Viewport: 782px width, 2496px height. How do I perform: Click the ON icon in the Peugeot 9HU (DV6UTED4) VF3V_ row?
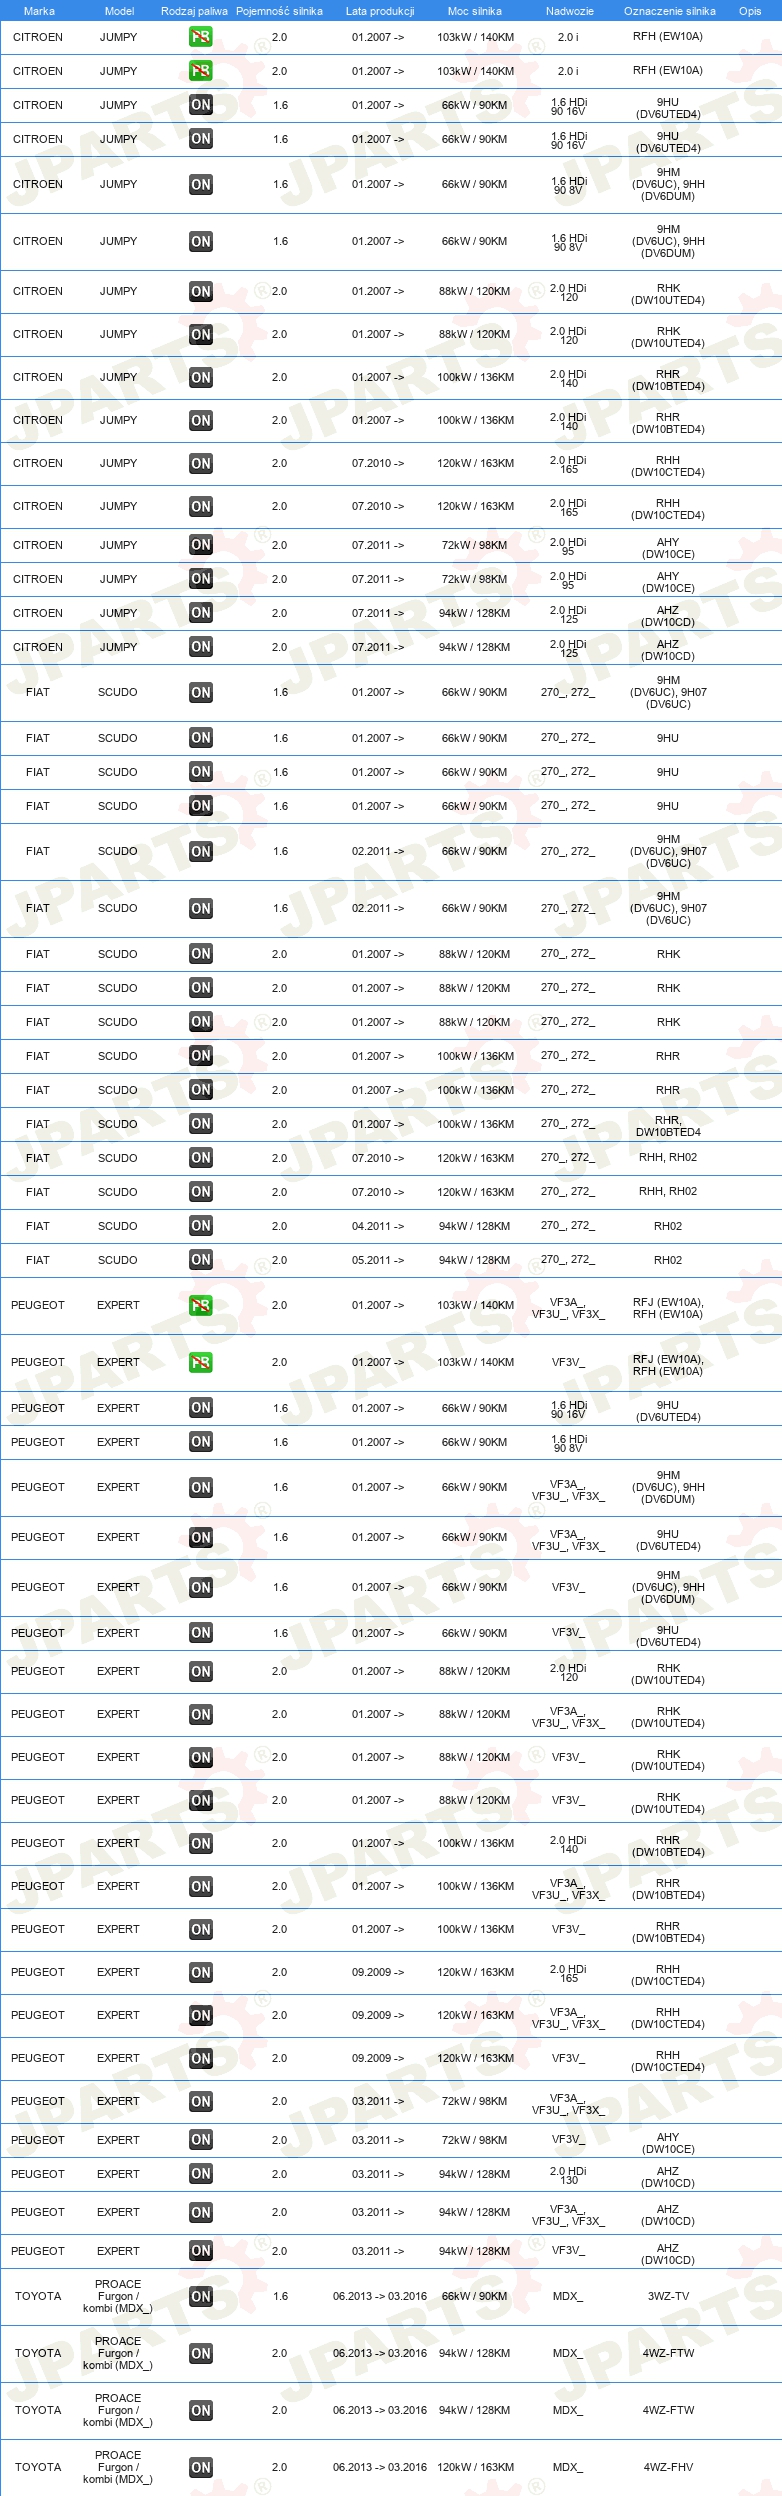(200, 1633)
